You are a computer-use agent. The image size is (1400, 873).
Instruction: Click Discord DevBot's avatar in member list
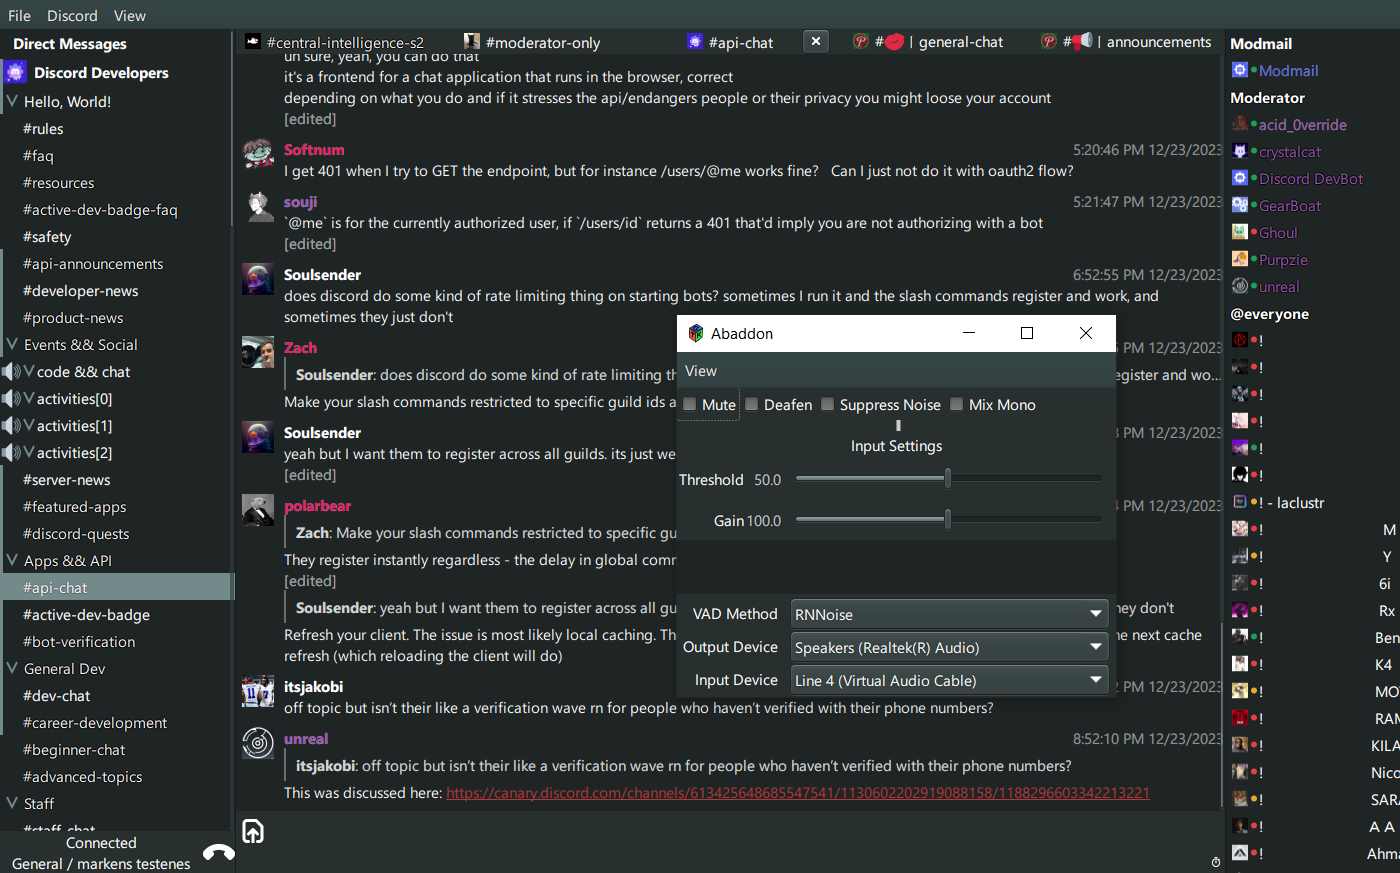coord(1240,178)
